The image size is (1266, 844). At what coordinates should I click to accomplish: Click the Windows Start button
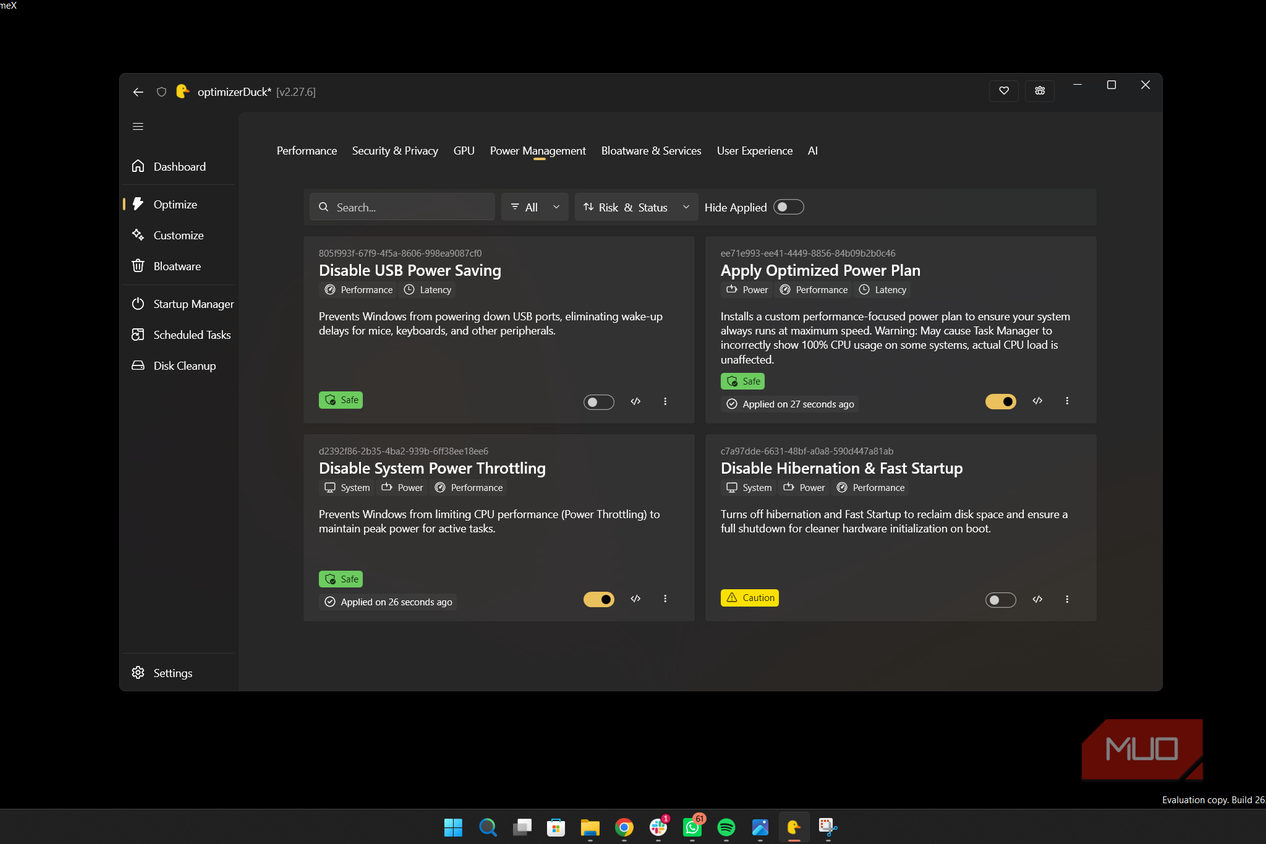tap(453, 827)
